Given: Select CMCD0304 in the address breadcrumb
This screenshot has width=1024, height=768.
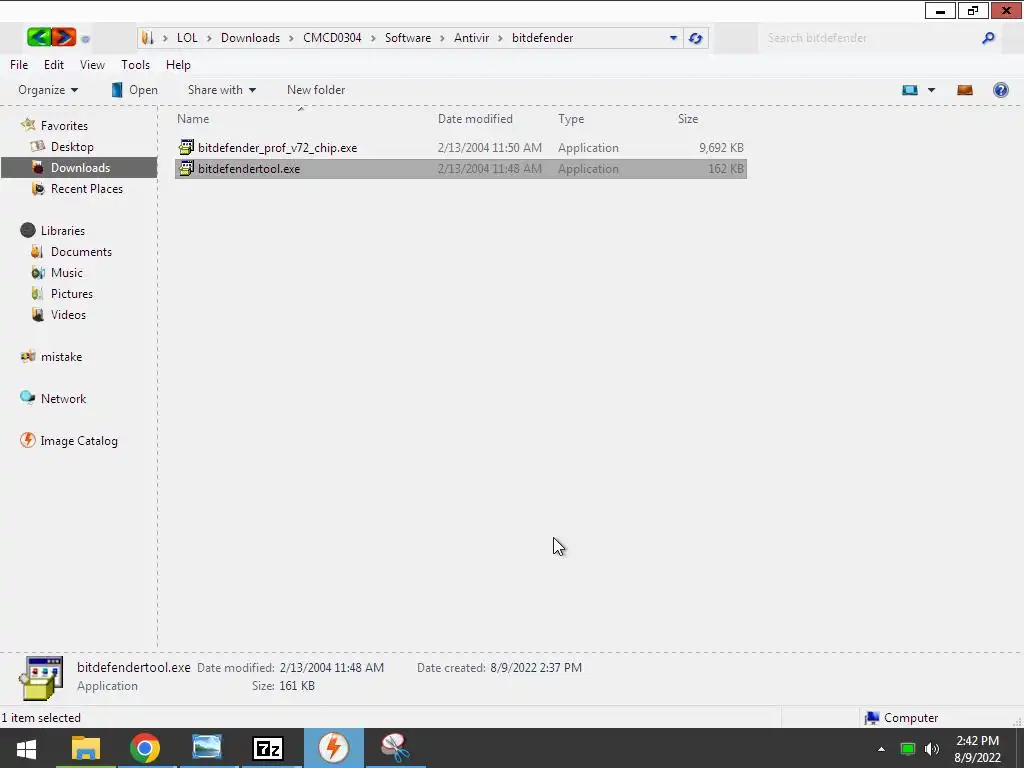Looking at the screenshot, I should tap(332, 38).
